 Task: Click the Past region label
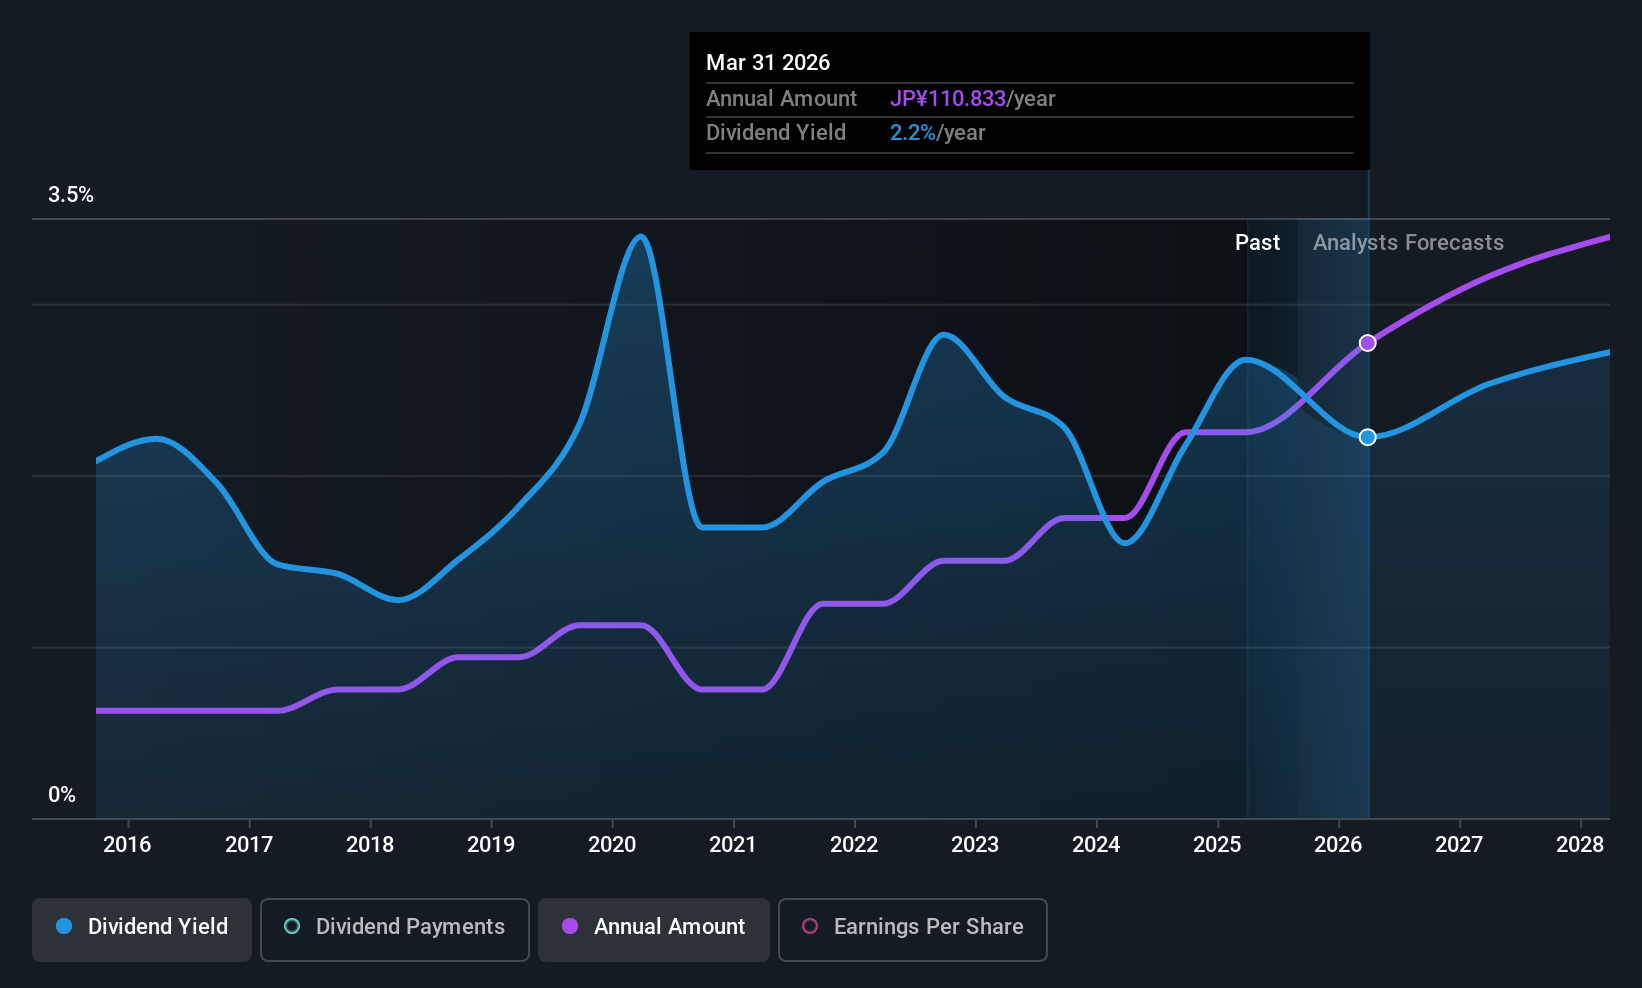1257,243
